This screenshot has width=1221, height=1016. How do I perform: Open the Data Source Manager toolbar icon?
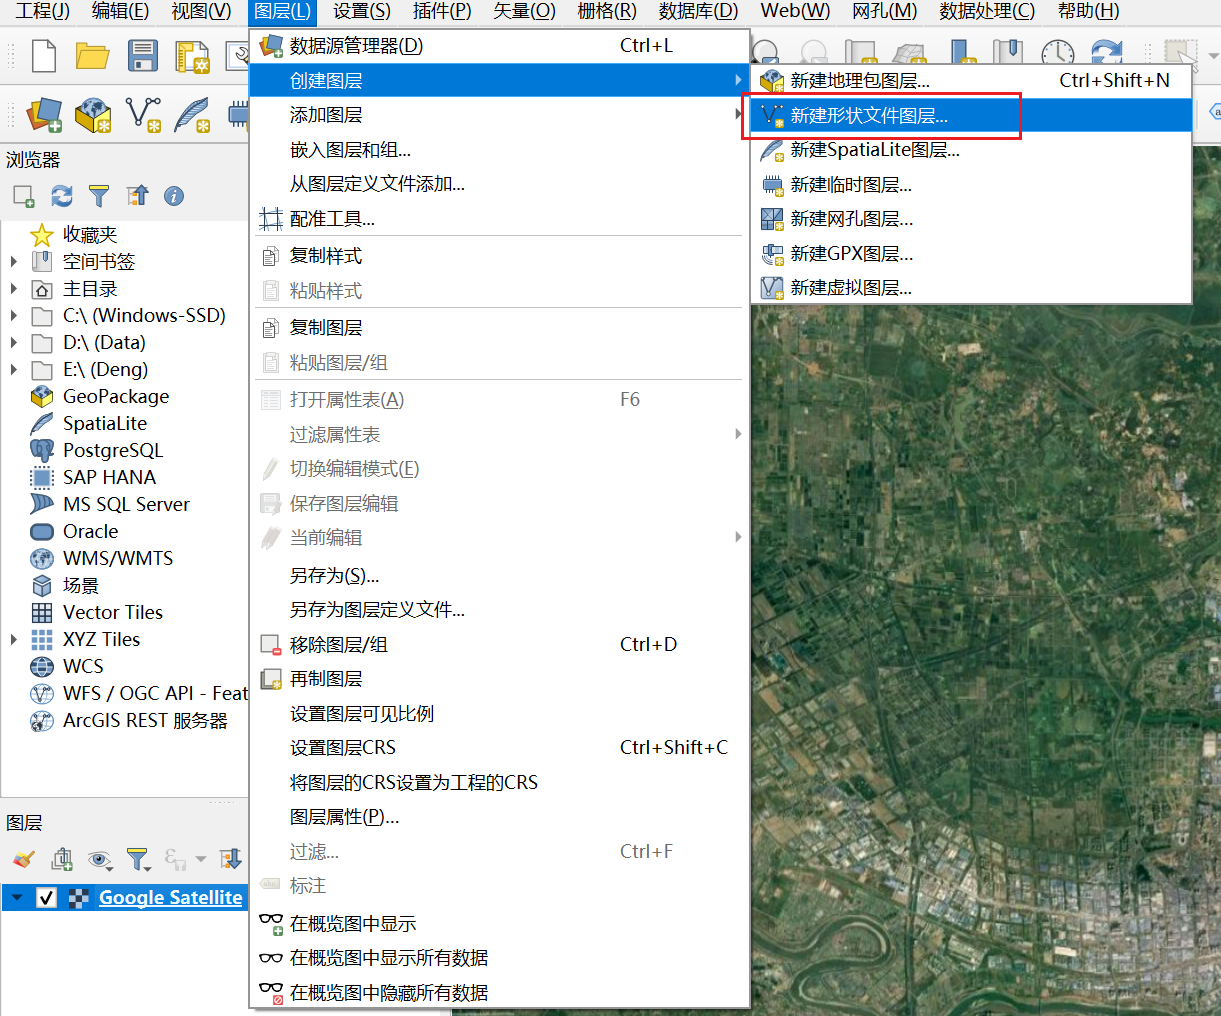tap(44, 115)
